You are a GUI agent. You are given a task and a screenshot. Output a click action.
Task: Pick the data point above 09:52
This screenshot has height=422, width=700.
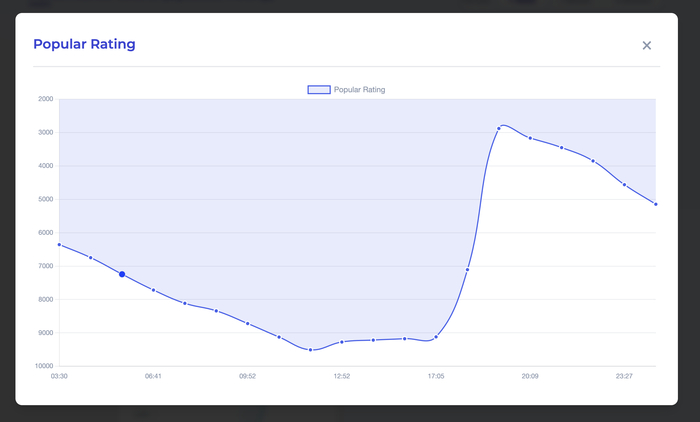point(247,323)
